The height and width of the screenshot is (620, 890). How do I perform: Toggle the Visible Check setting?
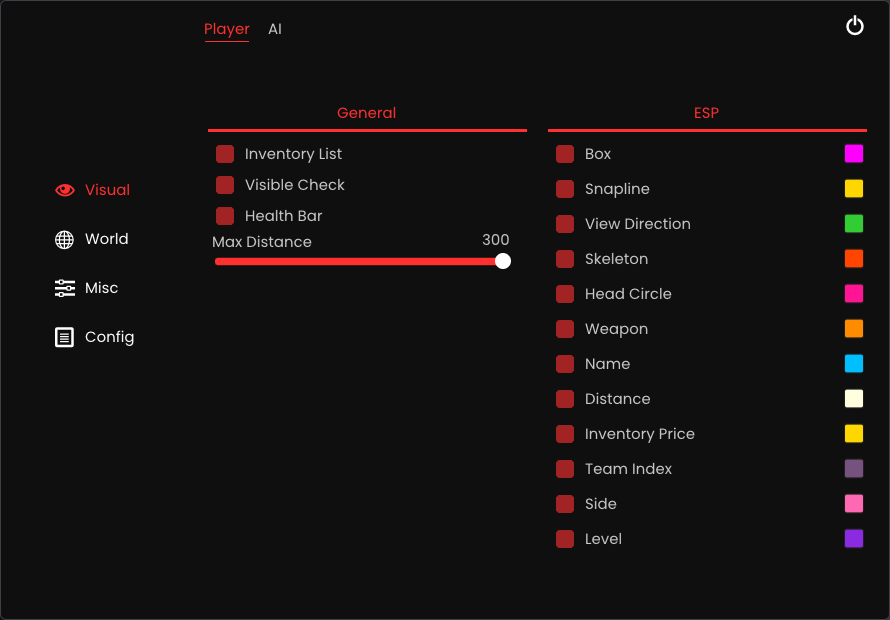[224, 184]
